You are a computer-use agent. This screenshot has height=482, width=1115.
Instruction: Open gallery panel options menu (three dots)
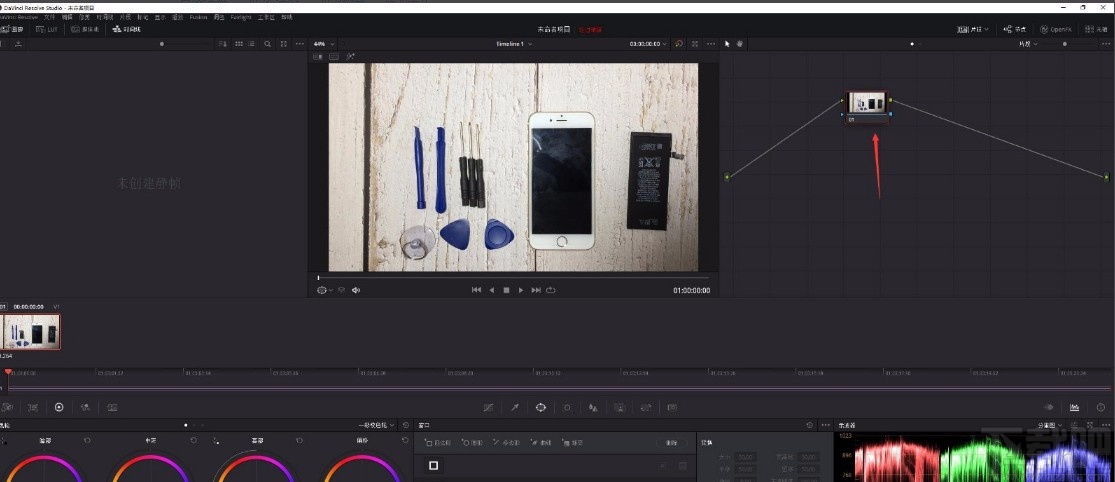tap(300, 44)
